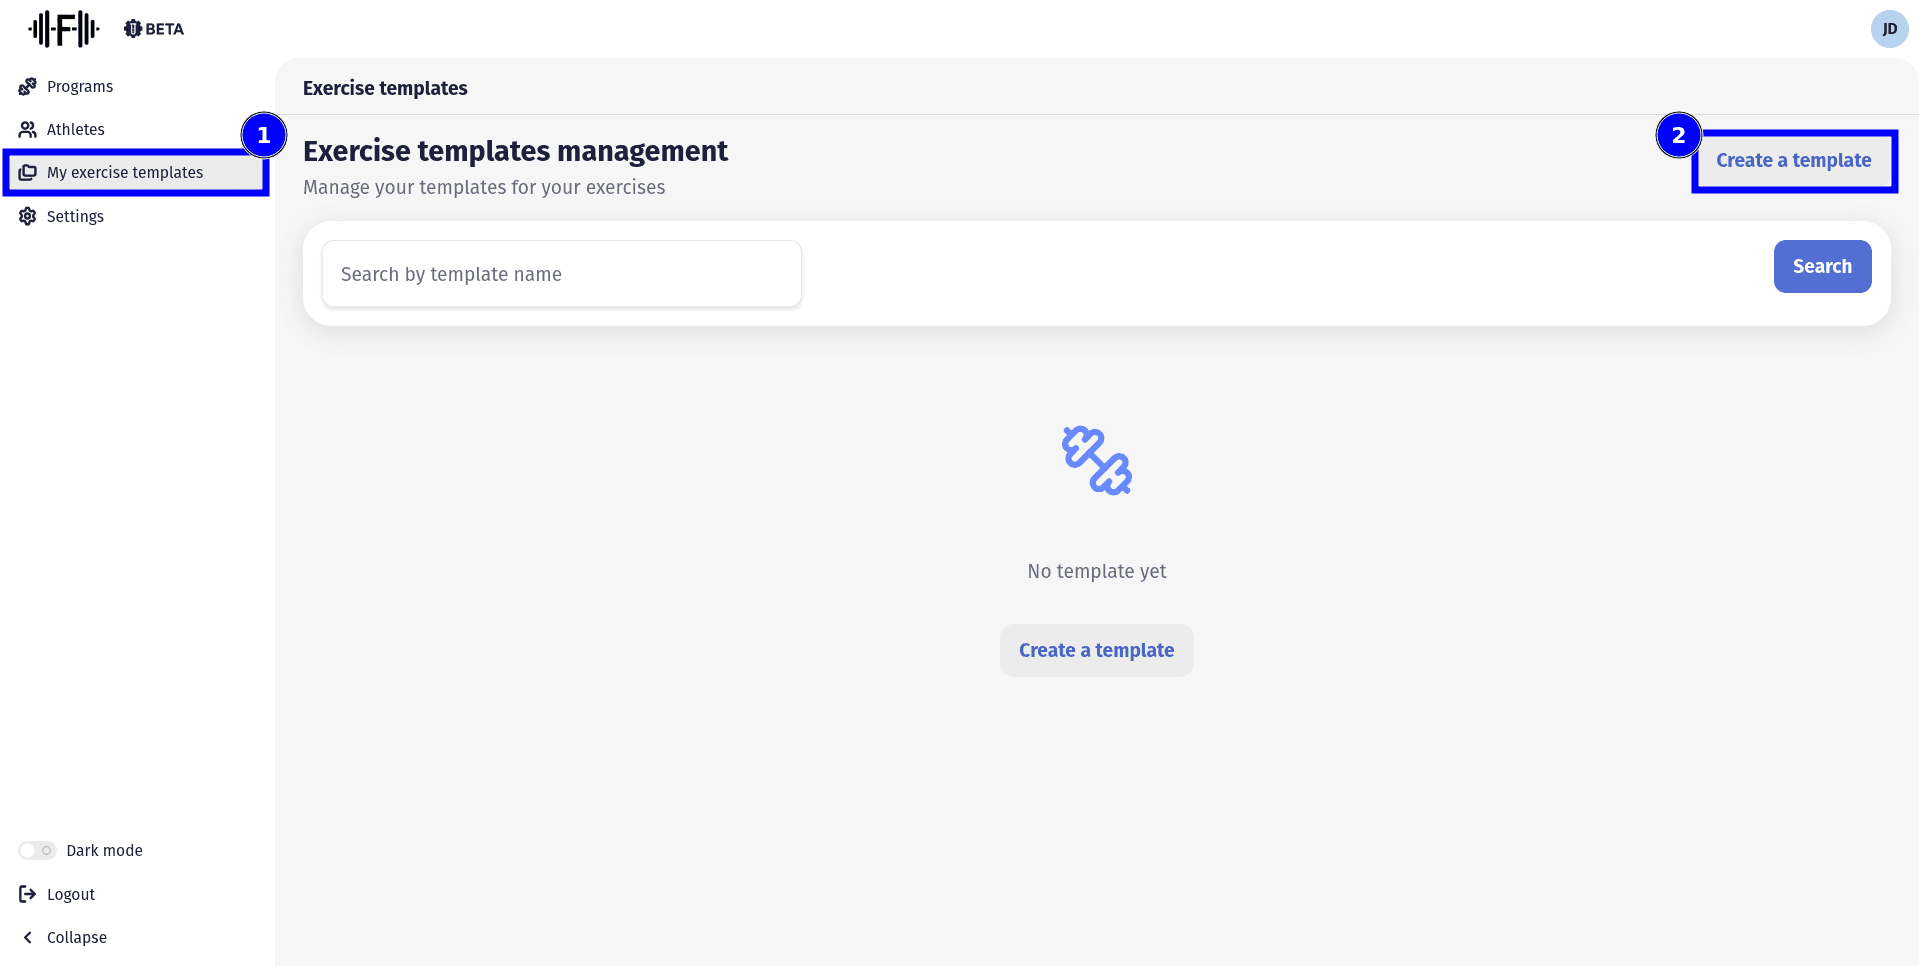Click the Settings gear icon

tap(28, 216)
